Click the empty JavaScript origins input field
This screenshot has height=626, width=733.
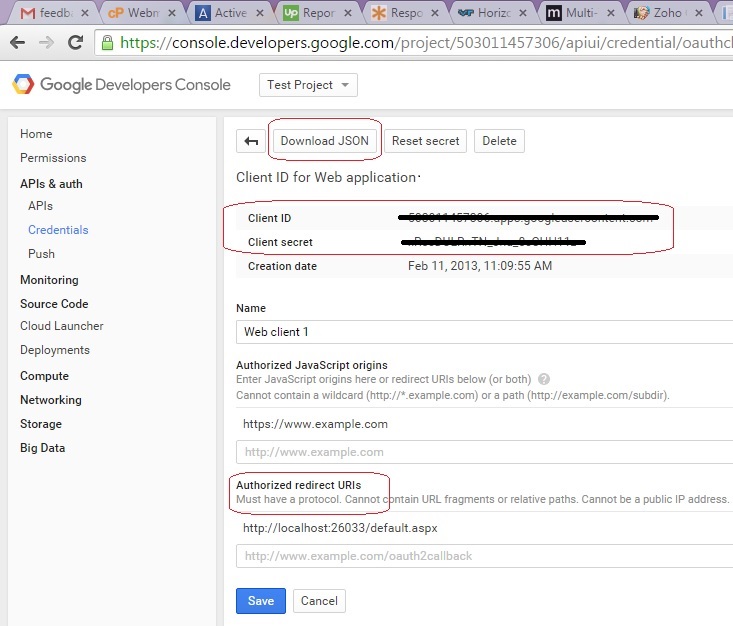click(x=484, y=452)
